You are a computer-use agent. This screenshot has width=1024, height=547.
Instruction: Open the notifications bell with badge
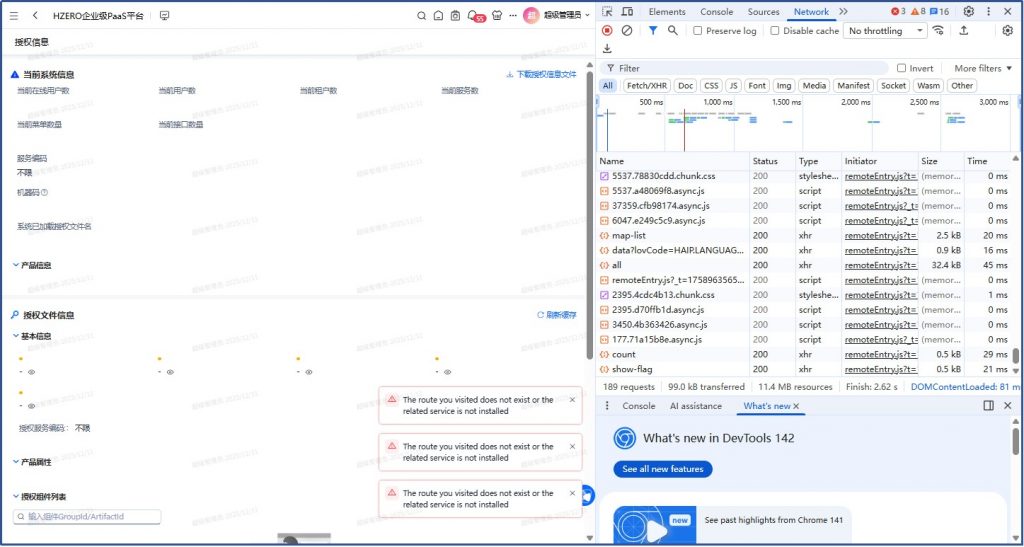coord(473,16)
